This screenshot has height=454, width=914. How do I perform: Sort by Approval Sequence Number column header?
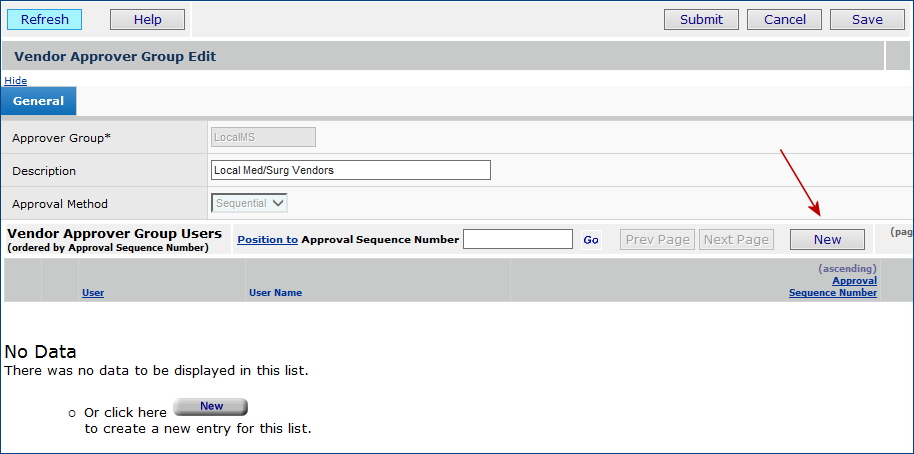point(833,287)
